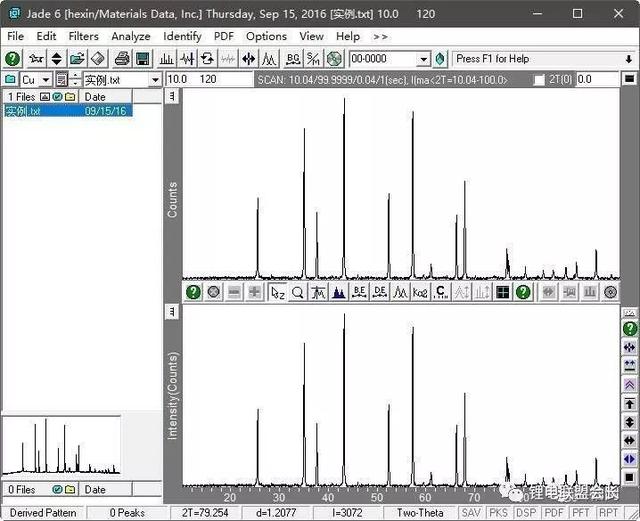Screen dimensions: 640x521
Task: Click the 2T=79.254 status bar value
Action: [205, 513]
